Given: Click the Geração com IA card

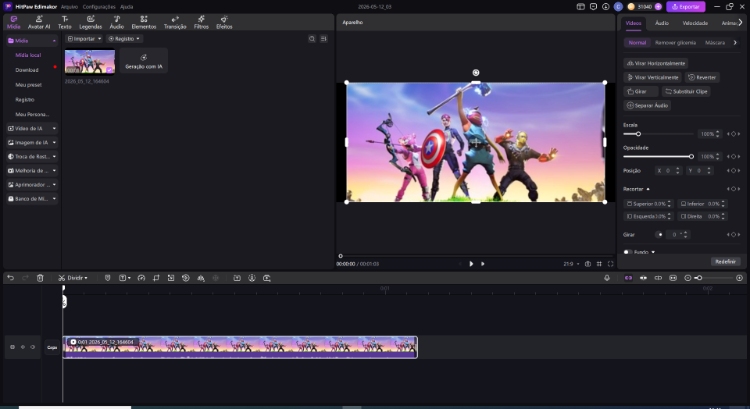Looking at the screenshot, I should (x=143, y=61).
